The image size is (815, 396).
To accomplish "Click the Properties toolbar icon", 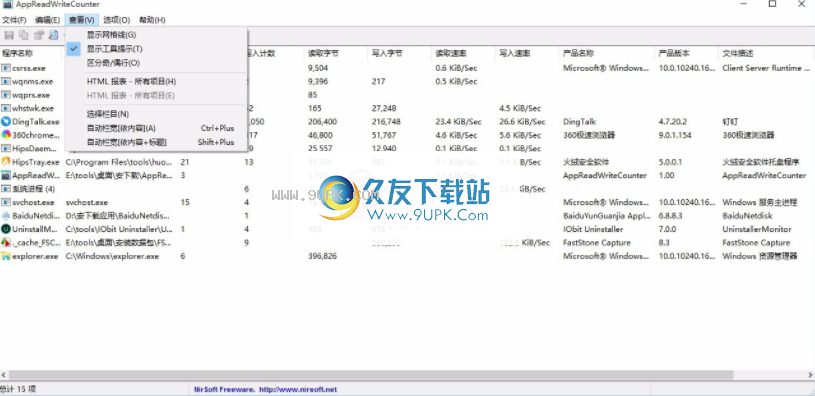I will tap(38, 35).
